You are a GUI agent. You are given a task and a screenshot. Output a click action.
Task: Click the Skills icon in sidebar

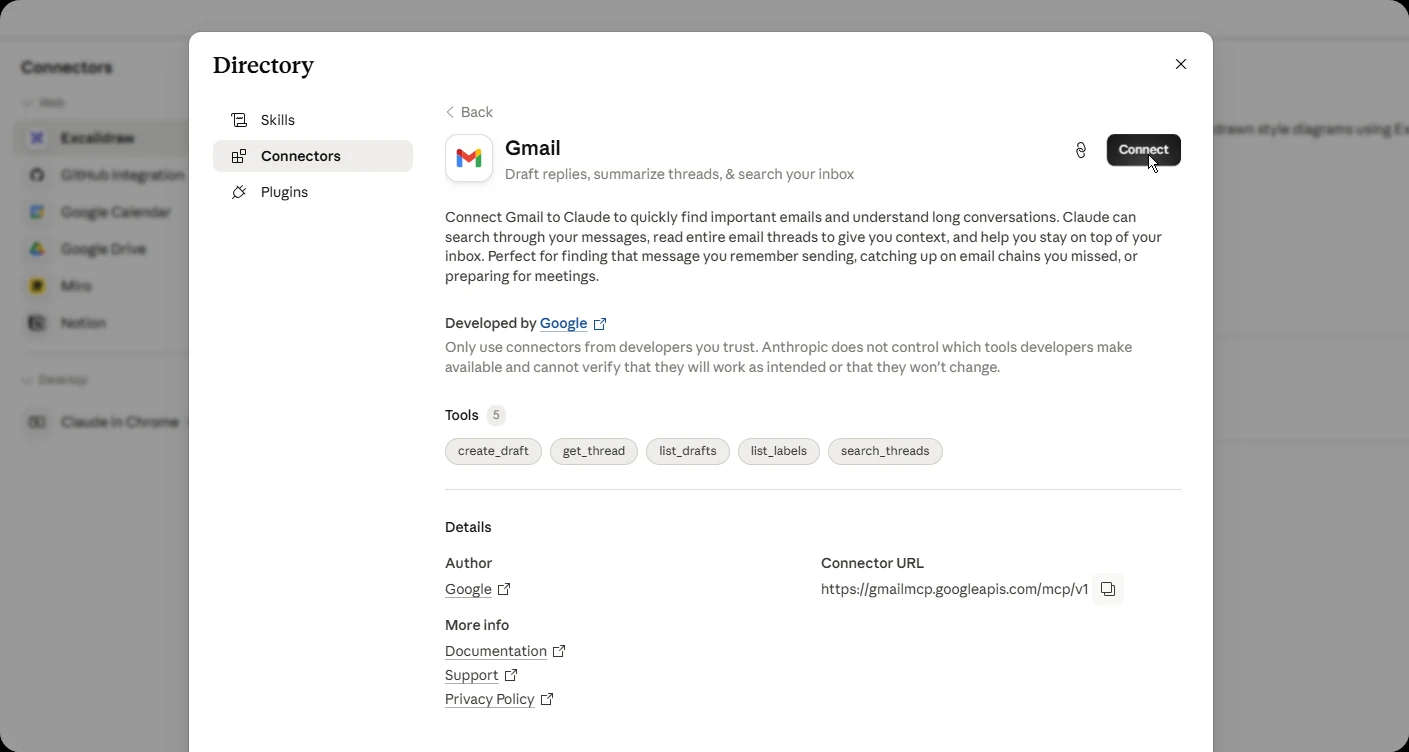[x=239, y=120]
